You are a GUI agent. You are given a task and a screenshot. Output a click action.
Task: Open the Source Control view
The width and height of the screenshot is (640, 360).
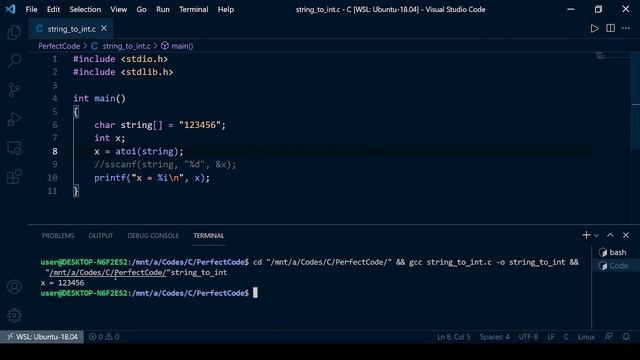tap(14, 90)
